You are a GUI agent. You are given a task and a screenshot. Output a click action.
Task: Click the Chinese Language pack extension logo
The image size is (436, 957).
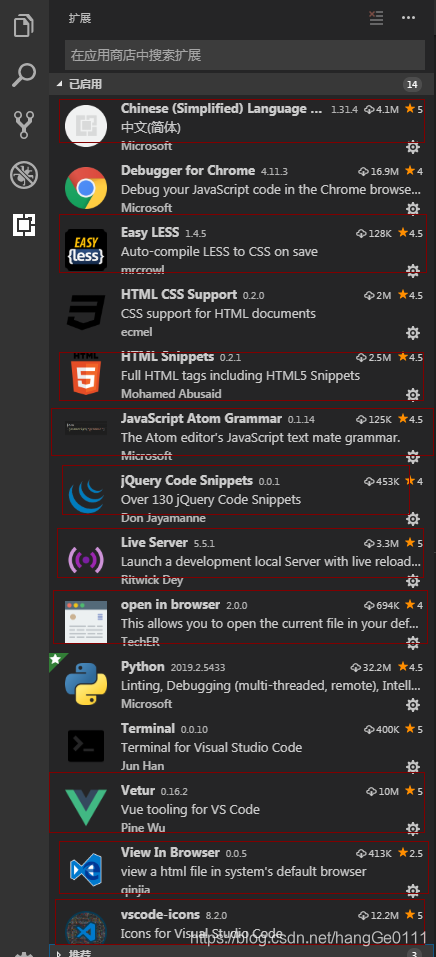[86, 126]
